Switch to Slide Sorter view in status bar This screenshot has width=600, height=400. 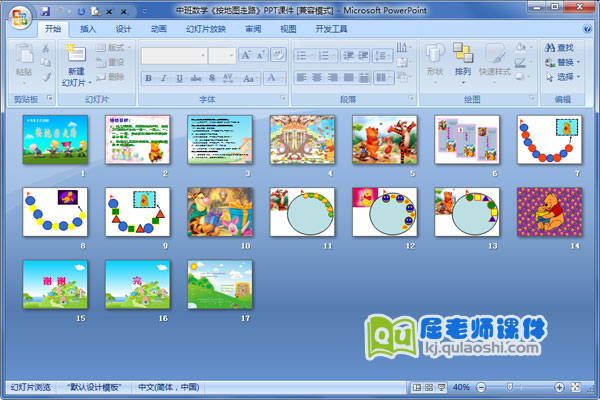(x=429, y=387)
